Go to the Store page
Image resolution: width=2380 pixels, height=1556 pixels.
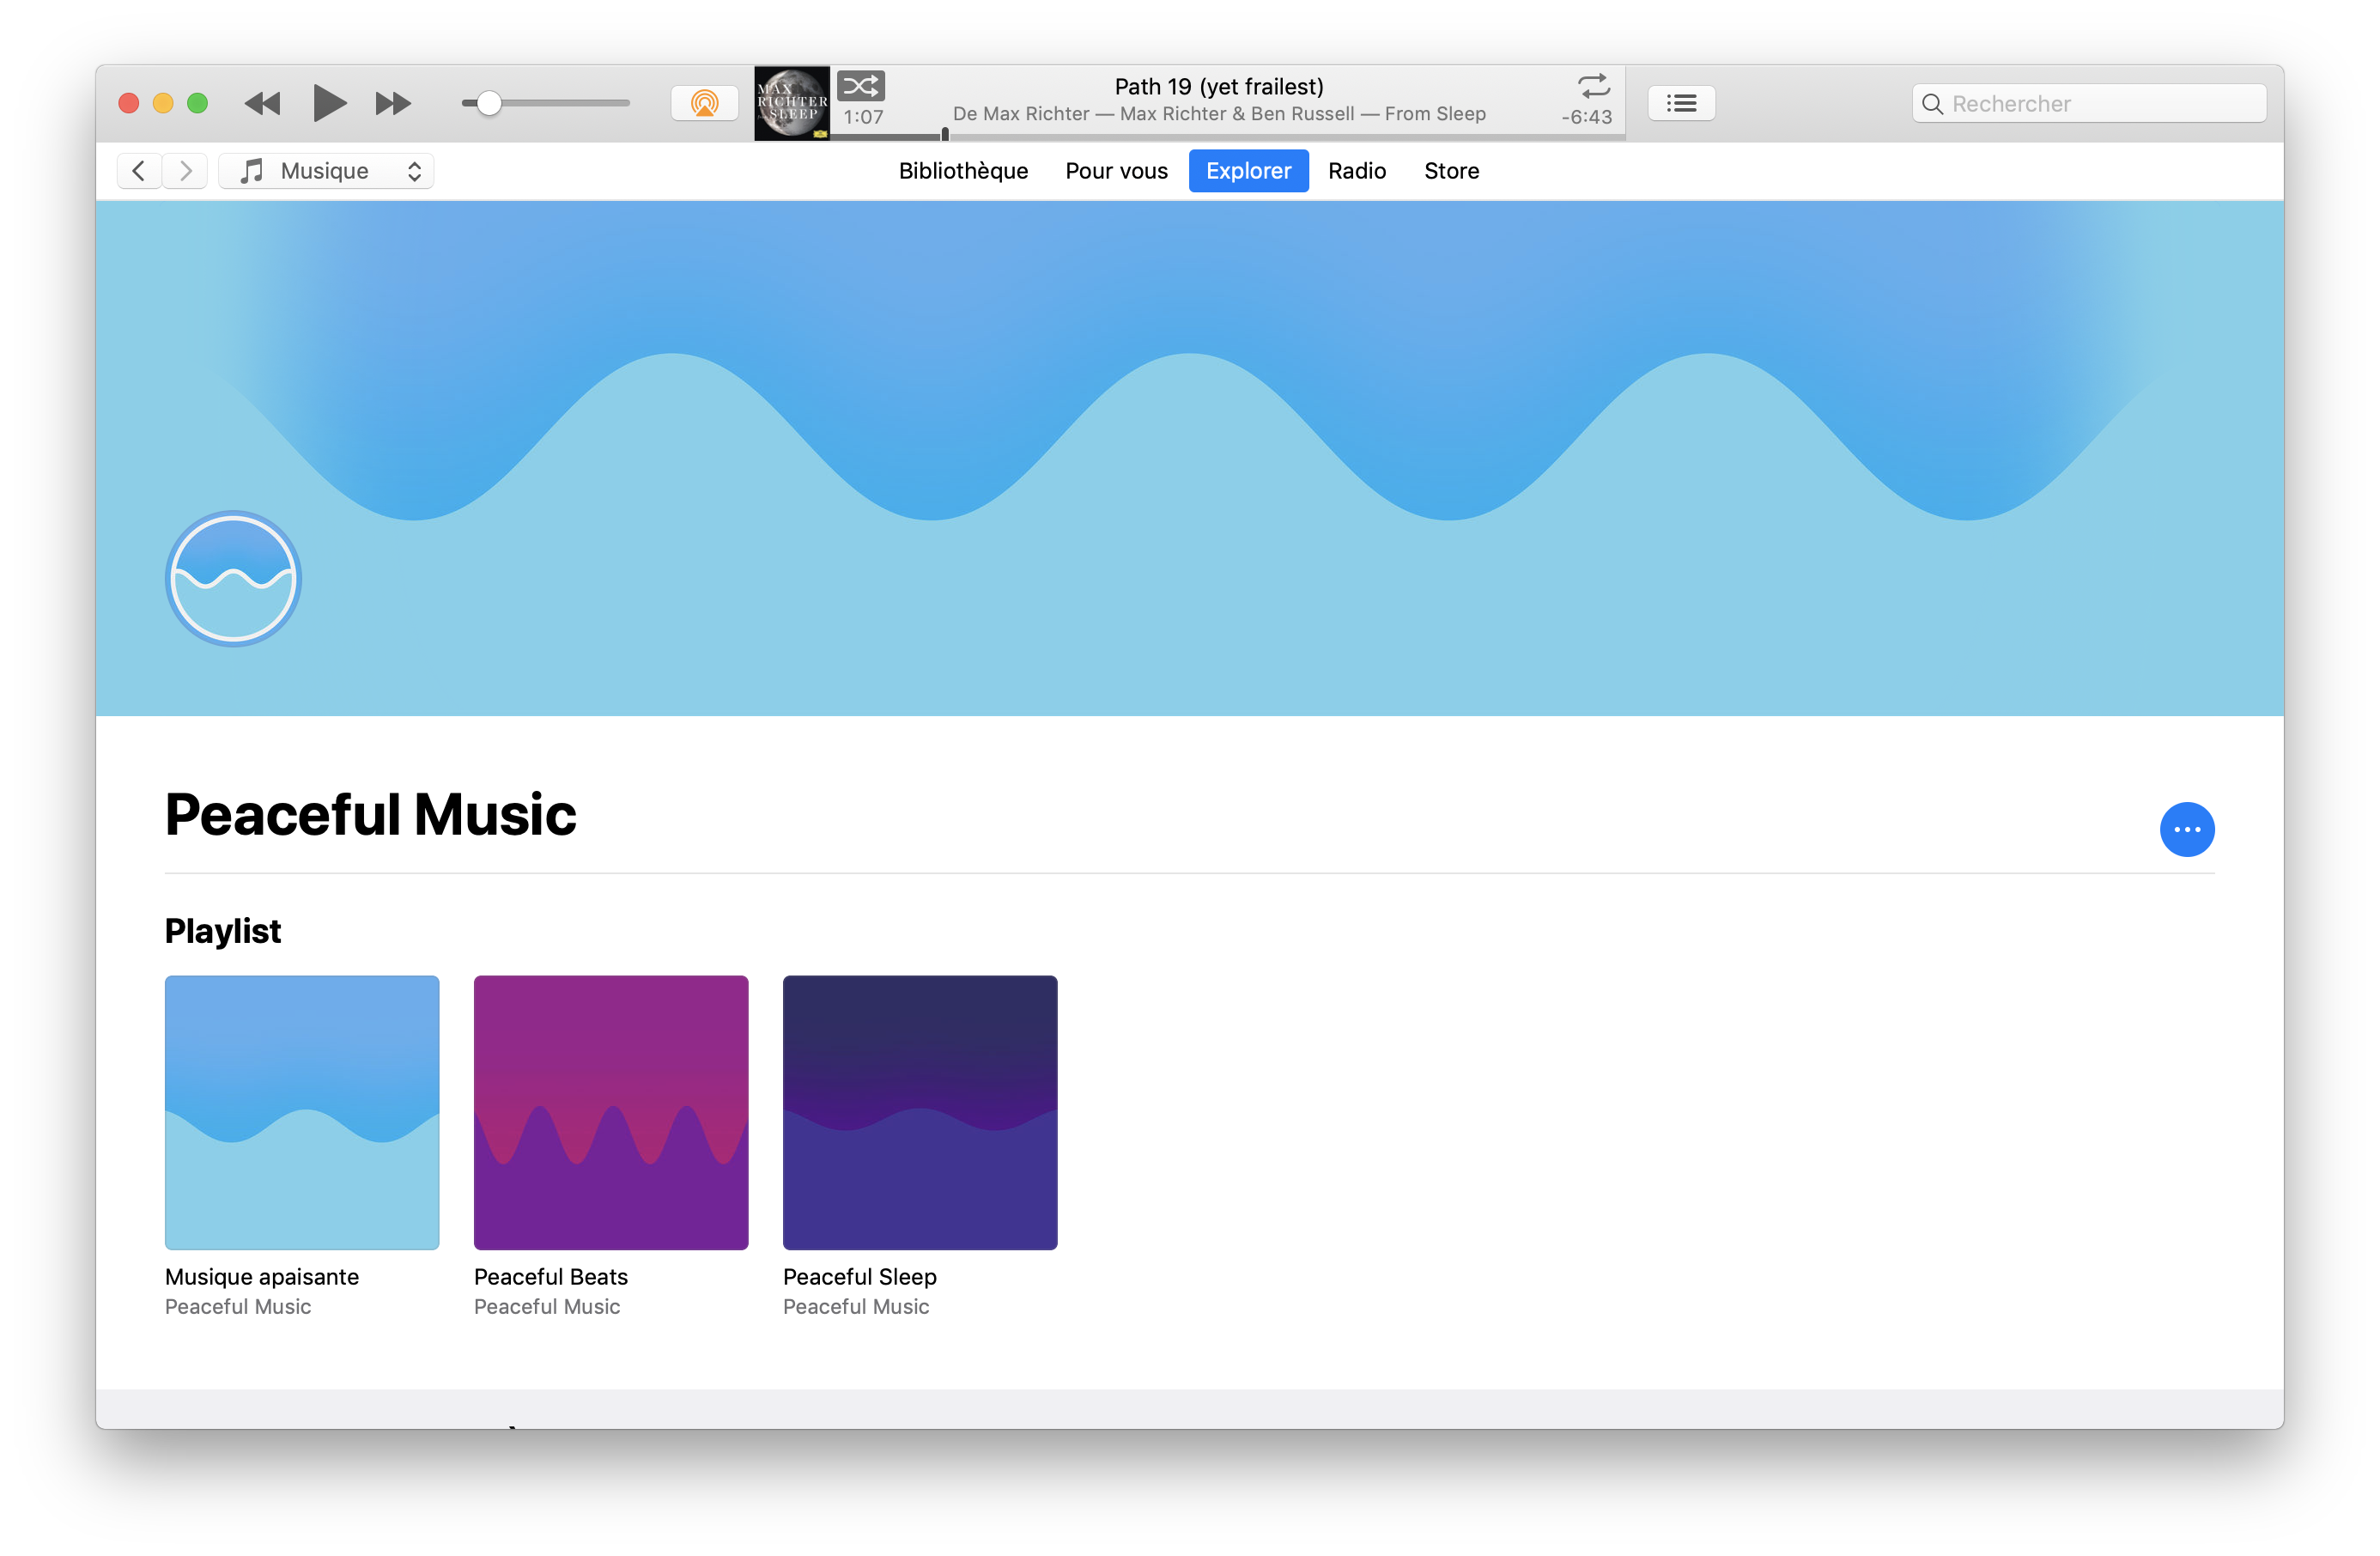[1451, 170]
